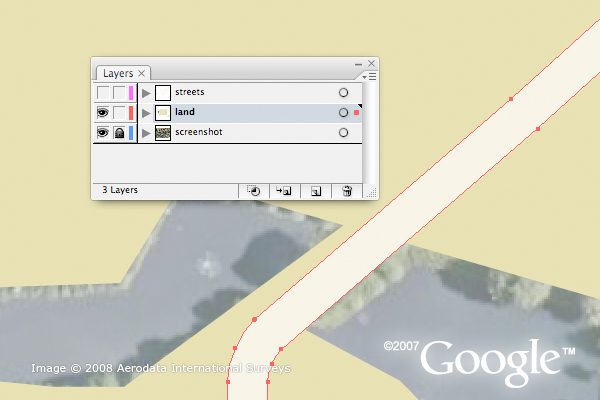
Task: Click Create New Sublayer icon
Action: click(x=284, y=191)
